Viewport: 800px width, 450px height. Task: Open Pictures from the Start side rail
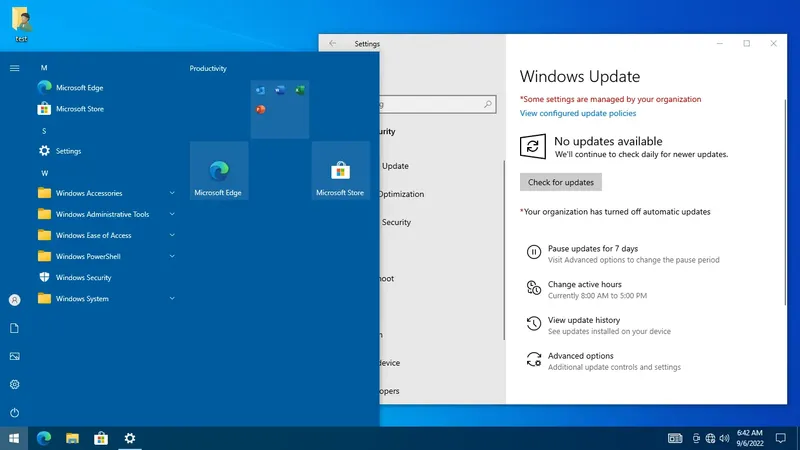[14, 356]
